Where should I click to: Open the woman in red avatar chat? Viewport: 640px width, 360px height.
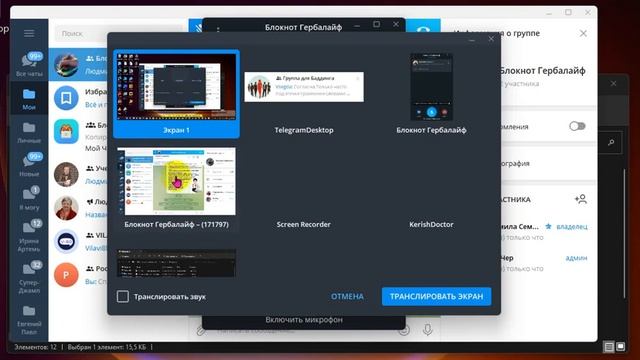click(x=66, y=208)
